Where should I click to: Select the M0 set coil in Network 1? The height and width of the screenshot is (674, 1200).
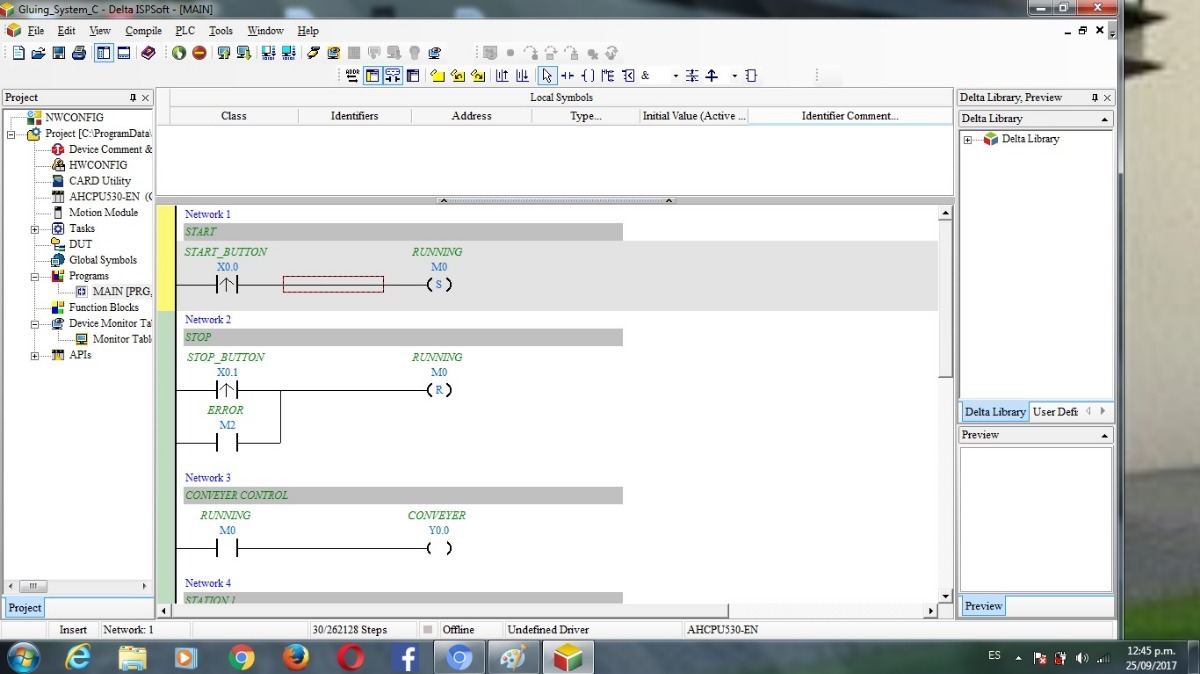point(438,284)
